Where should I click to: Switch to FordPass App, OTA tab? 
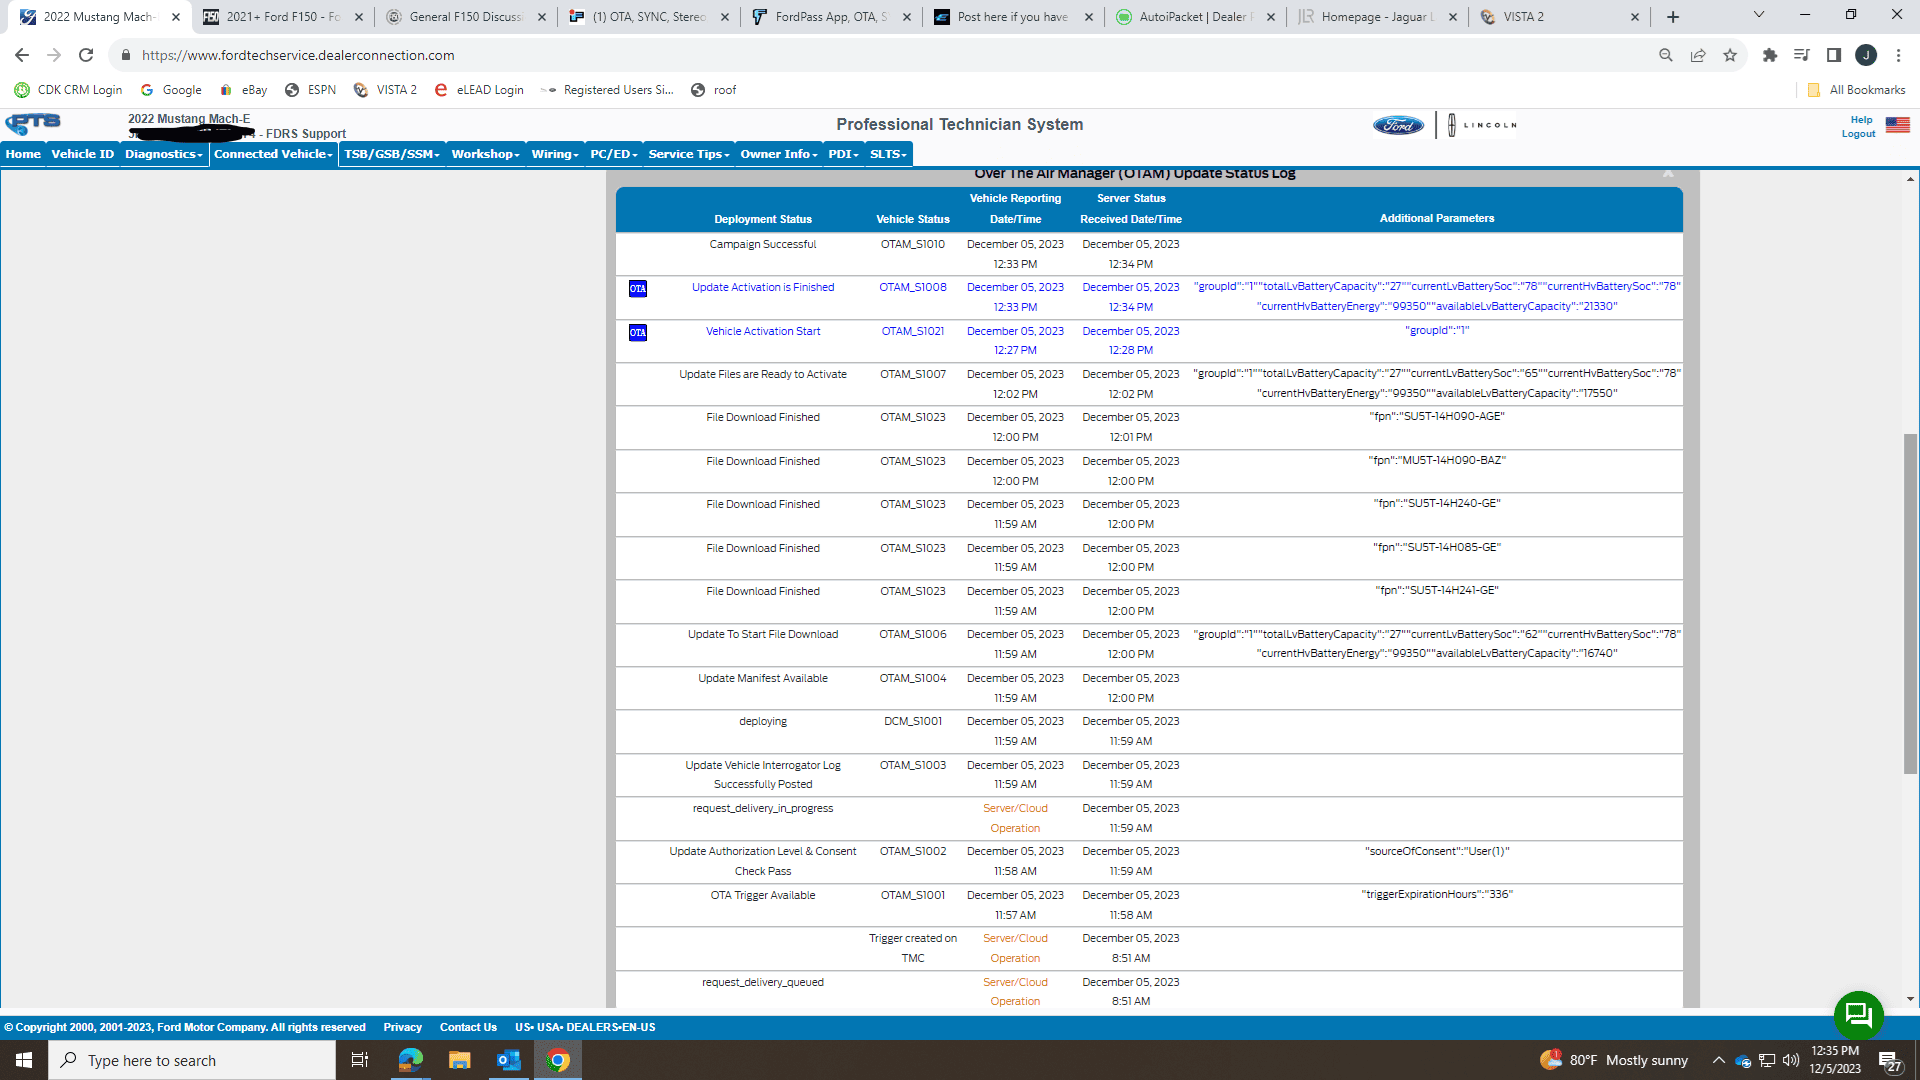832,17
